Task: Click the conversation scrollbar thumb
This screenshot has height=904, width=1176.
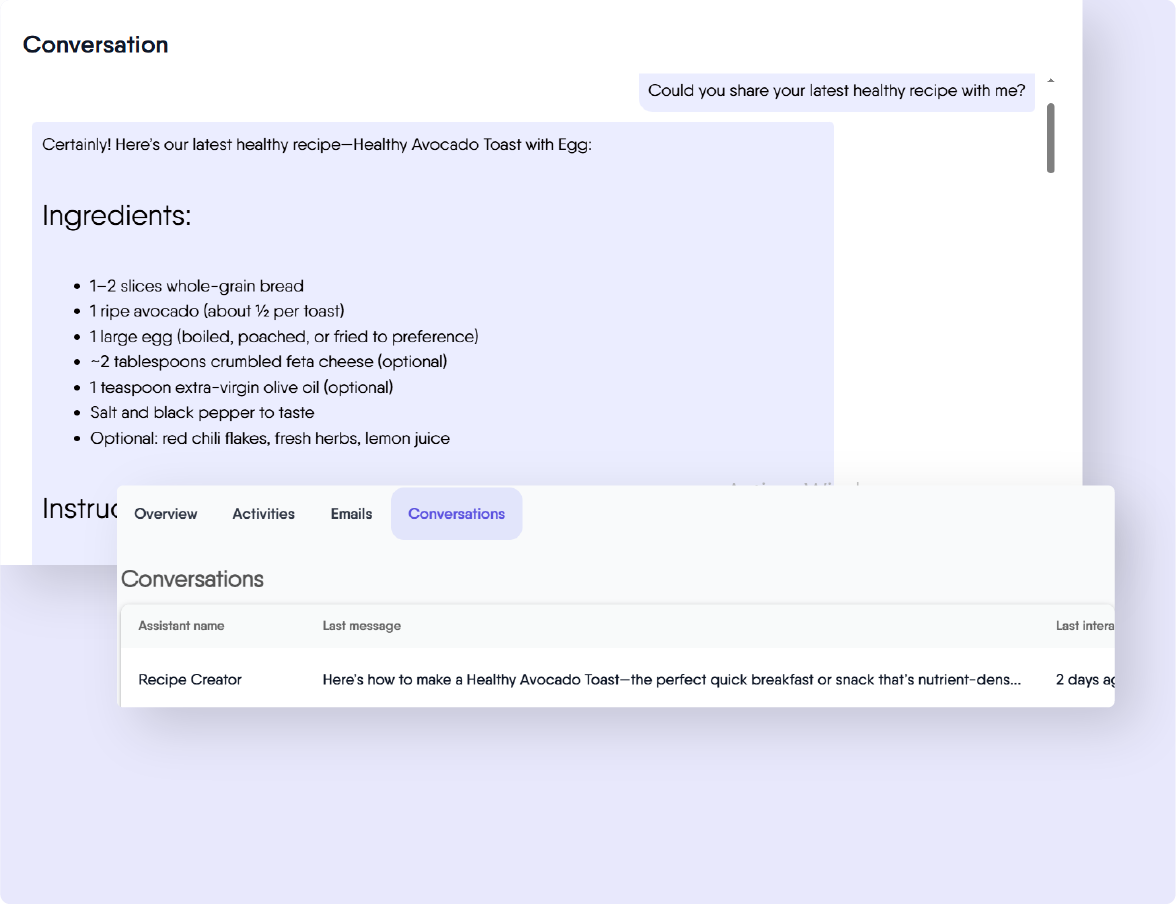Action: click(1050, 137)
